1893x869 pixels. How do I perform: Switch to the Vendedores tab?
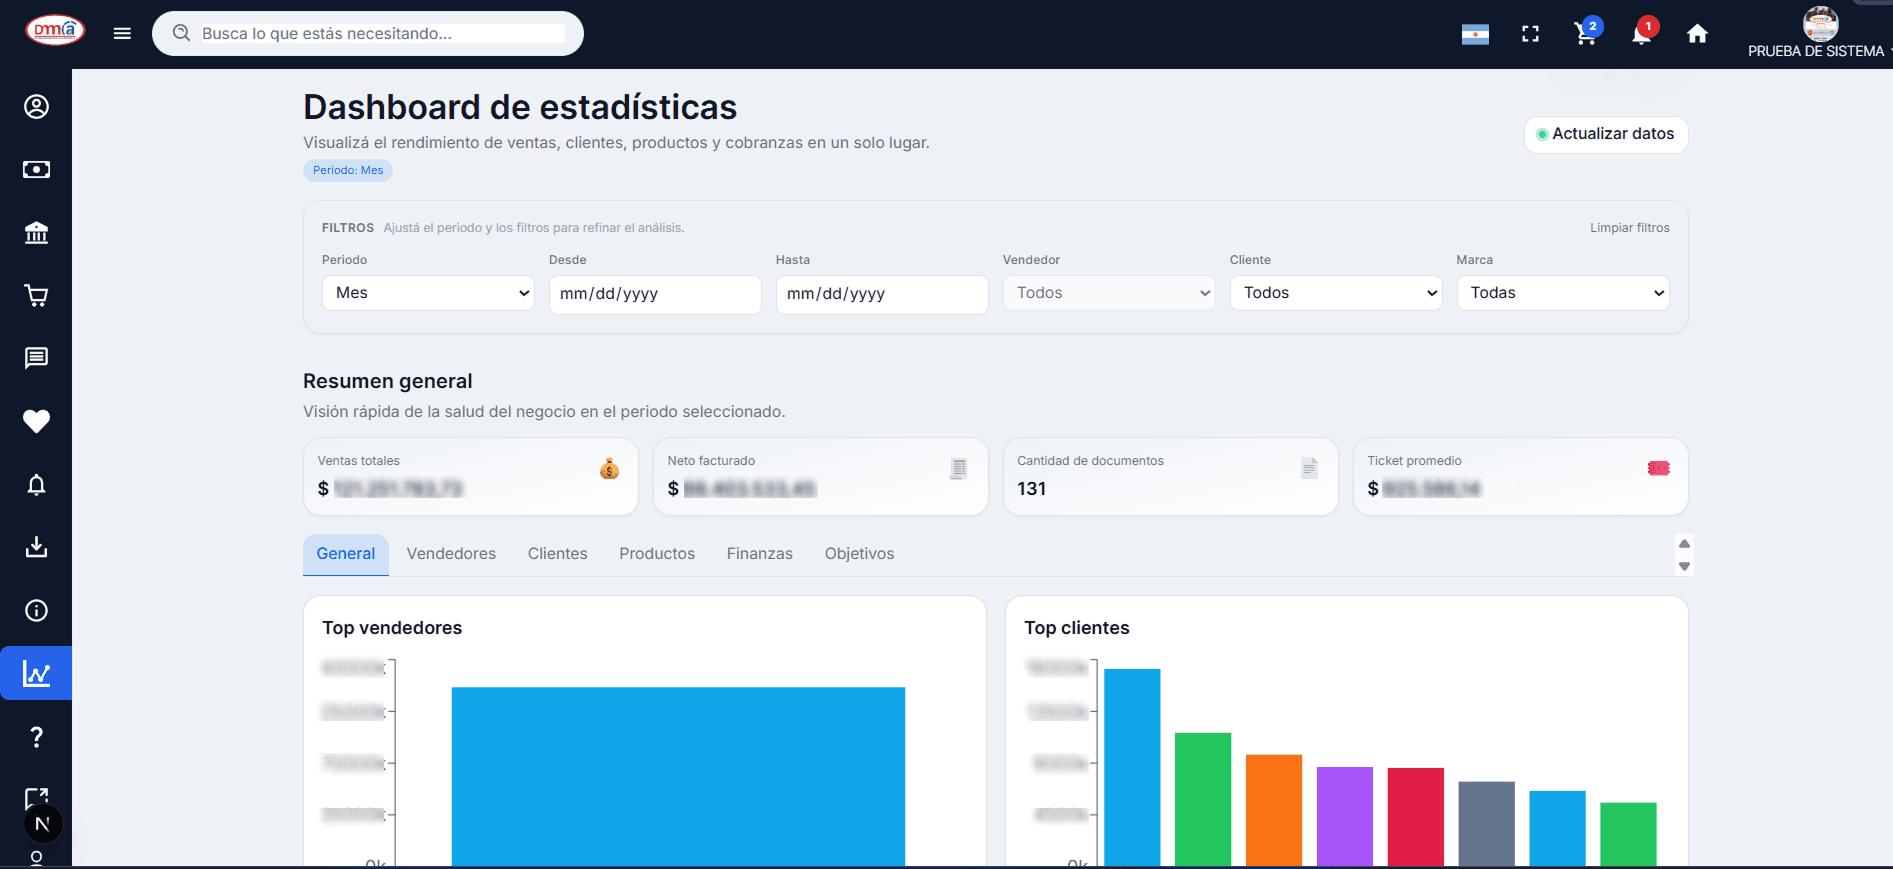(451, 554)
